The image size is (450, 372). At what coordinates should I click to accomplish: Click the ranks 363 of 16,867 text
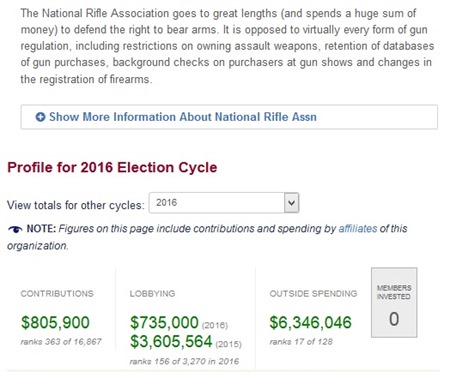click(61, 342)
